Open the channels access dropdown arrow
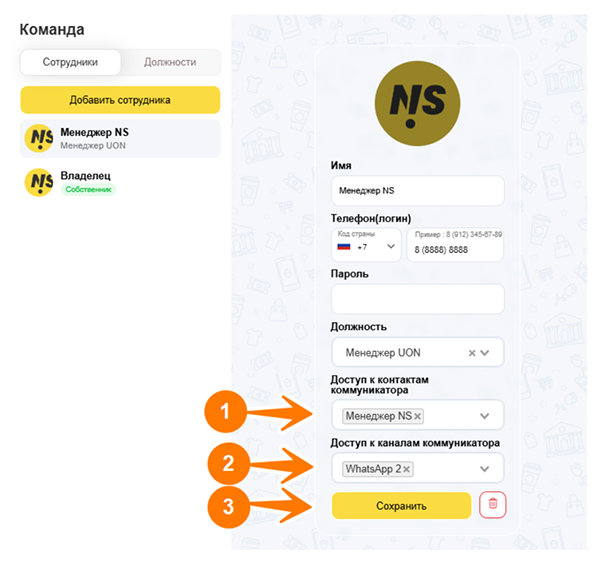The width and height of the screenshot is (600, 563). (485, 469)
